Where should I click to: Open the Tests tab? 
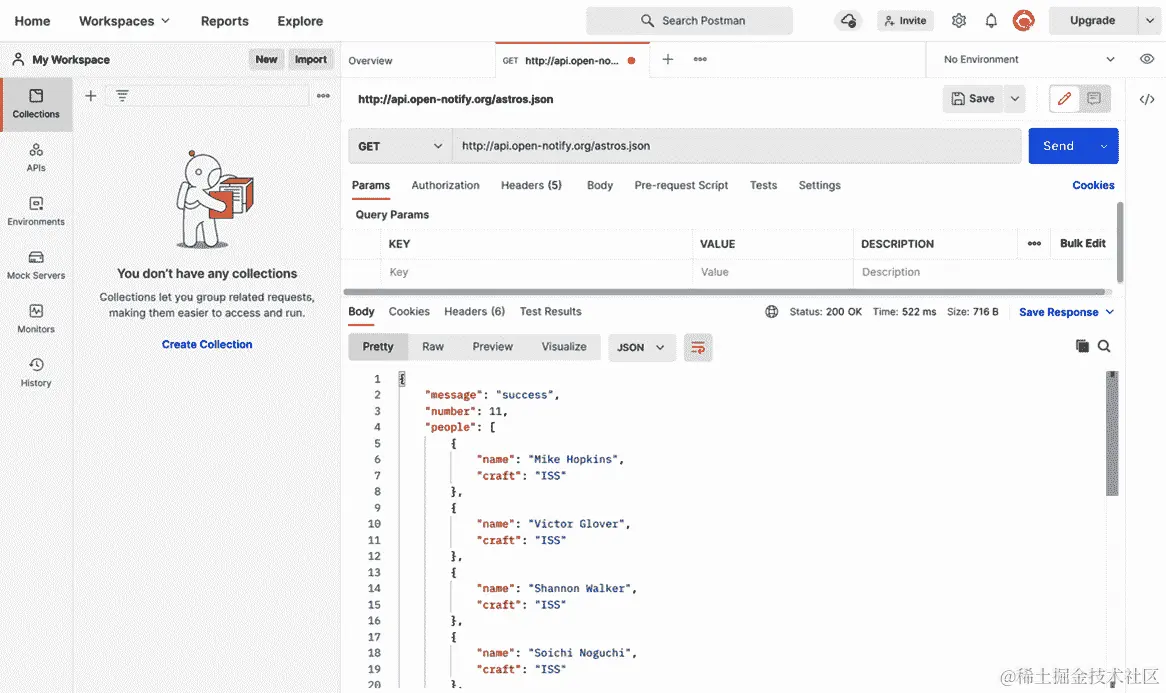tap(763, 185)
